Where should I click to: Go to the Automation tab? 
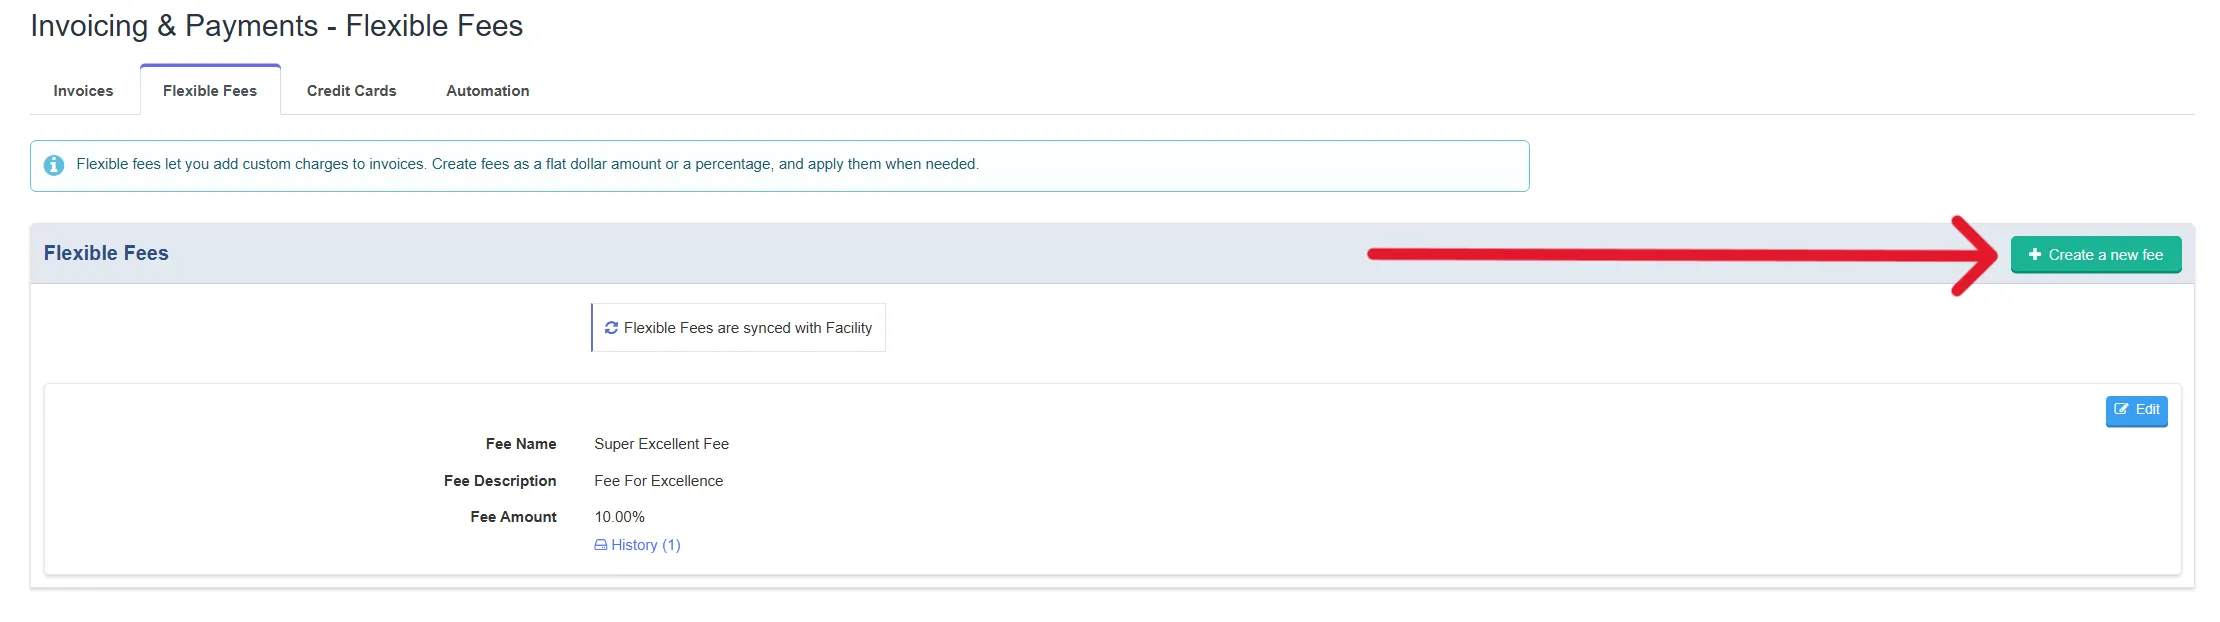point(488,91)
